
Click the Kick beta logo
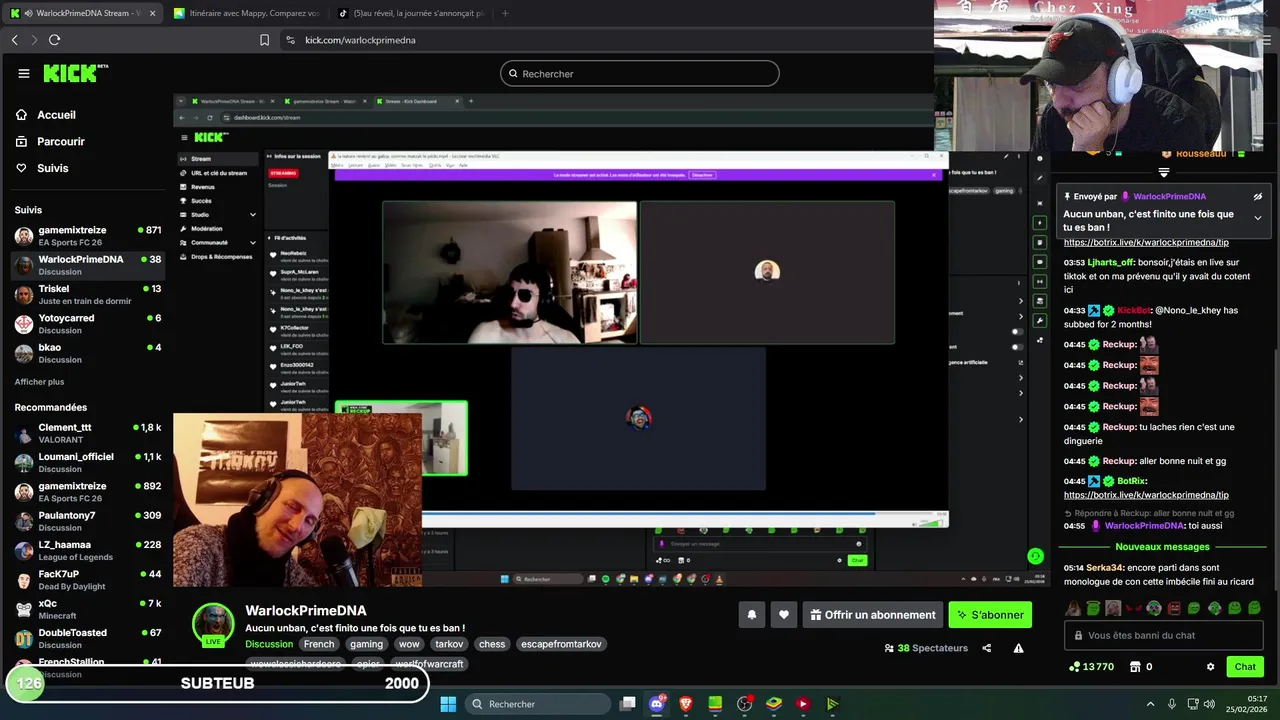(x=76, y=73)
